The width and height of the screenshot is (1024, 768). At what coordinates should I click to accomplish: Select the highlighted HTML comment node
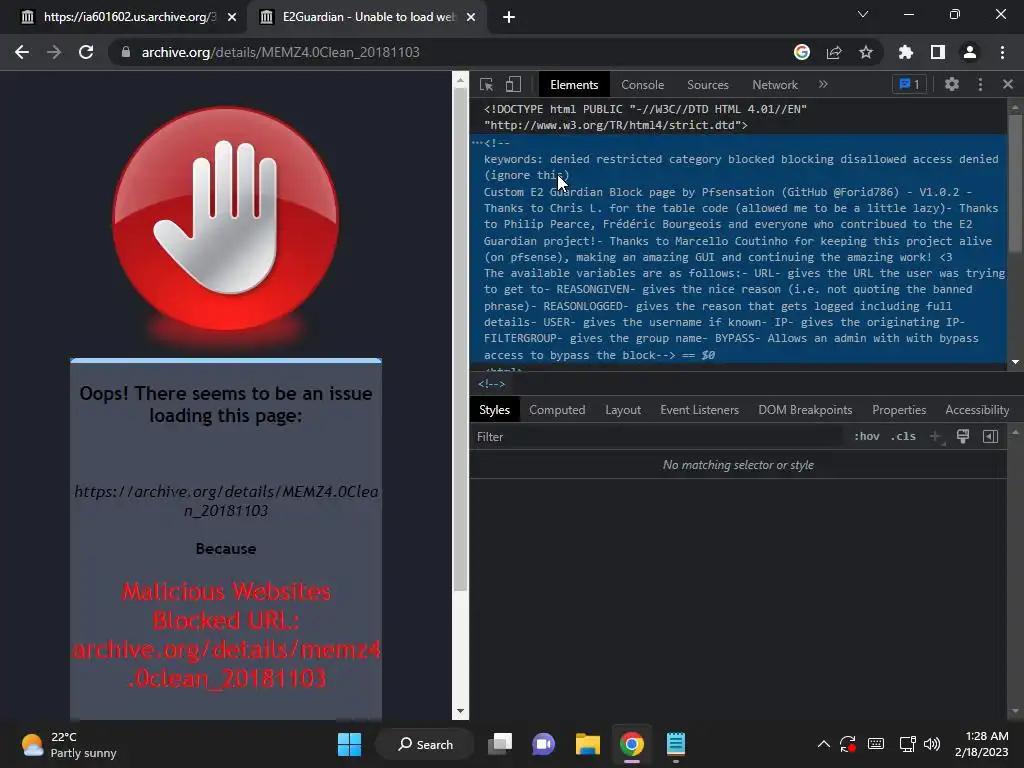[738, 249]
